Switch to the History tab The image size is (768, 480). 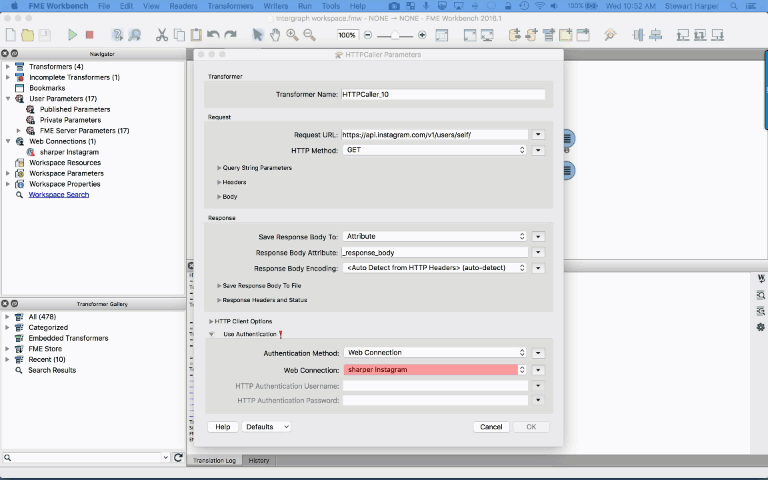tap(258, 460)
